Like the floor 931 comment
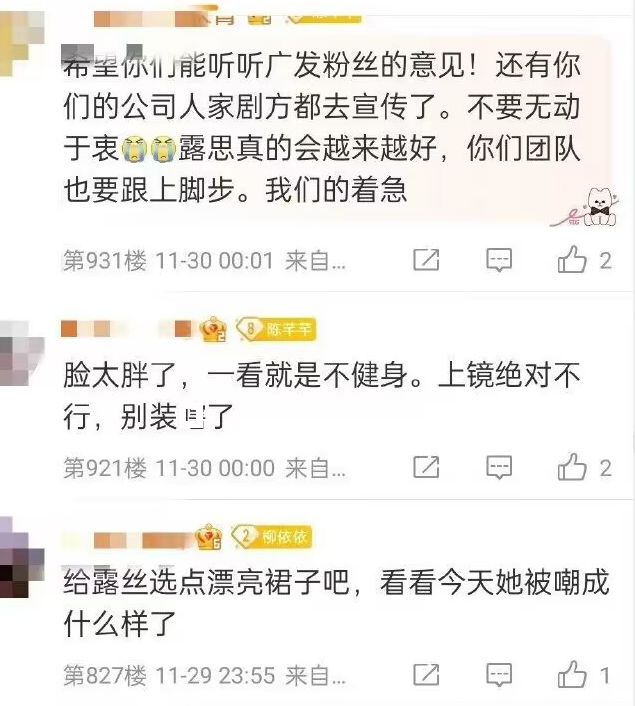 (572, 259)
